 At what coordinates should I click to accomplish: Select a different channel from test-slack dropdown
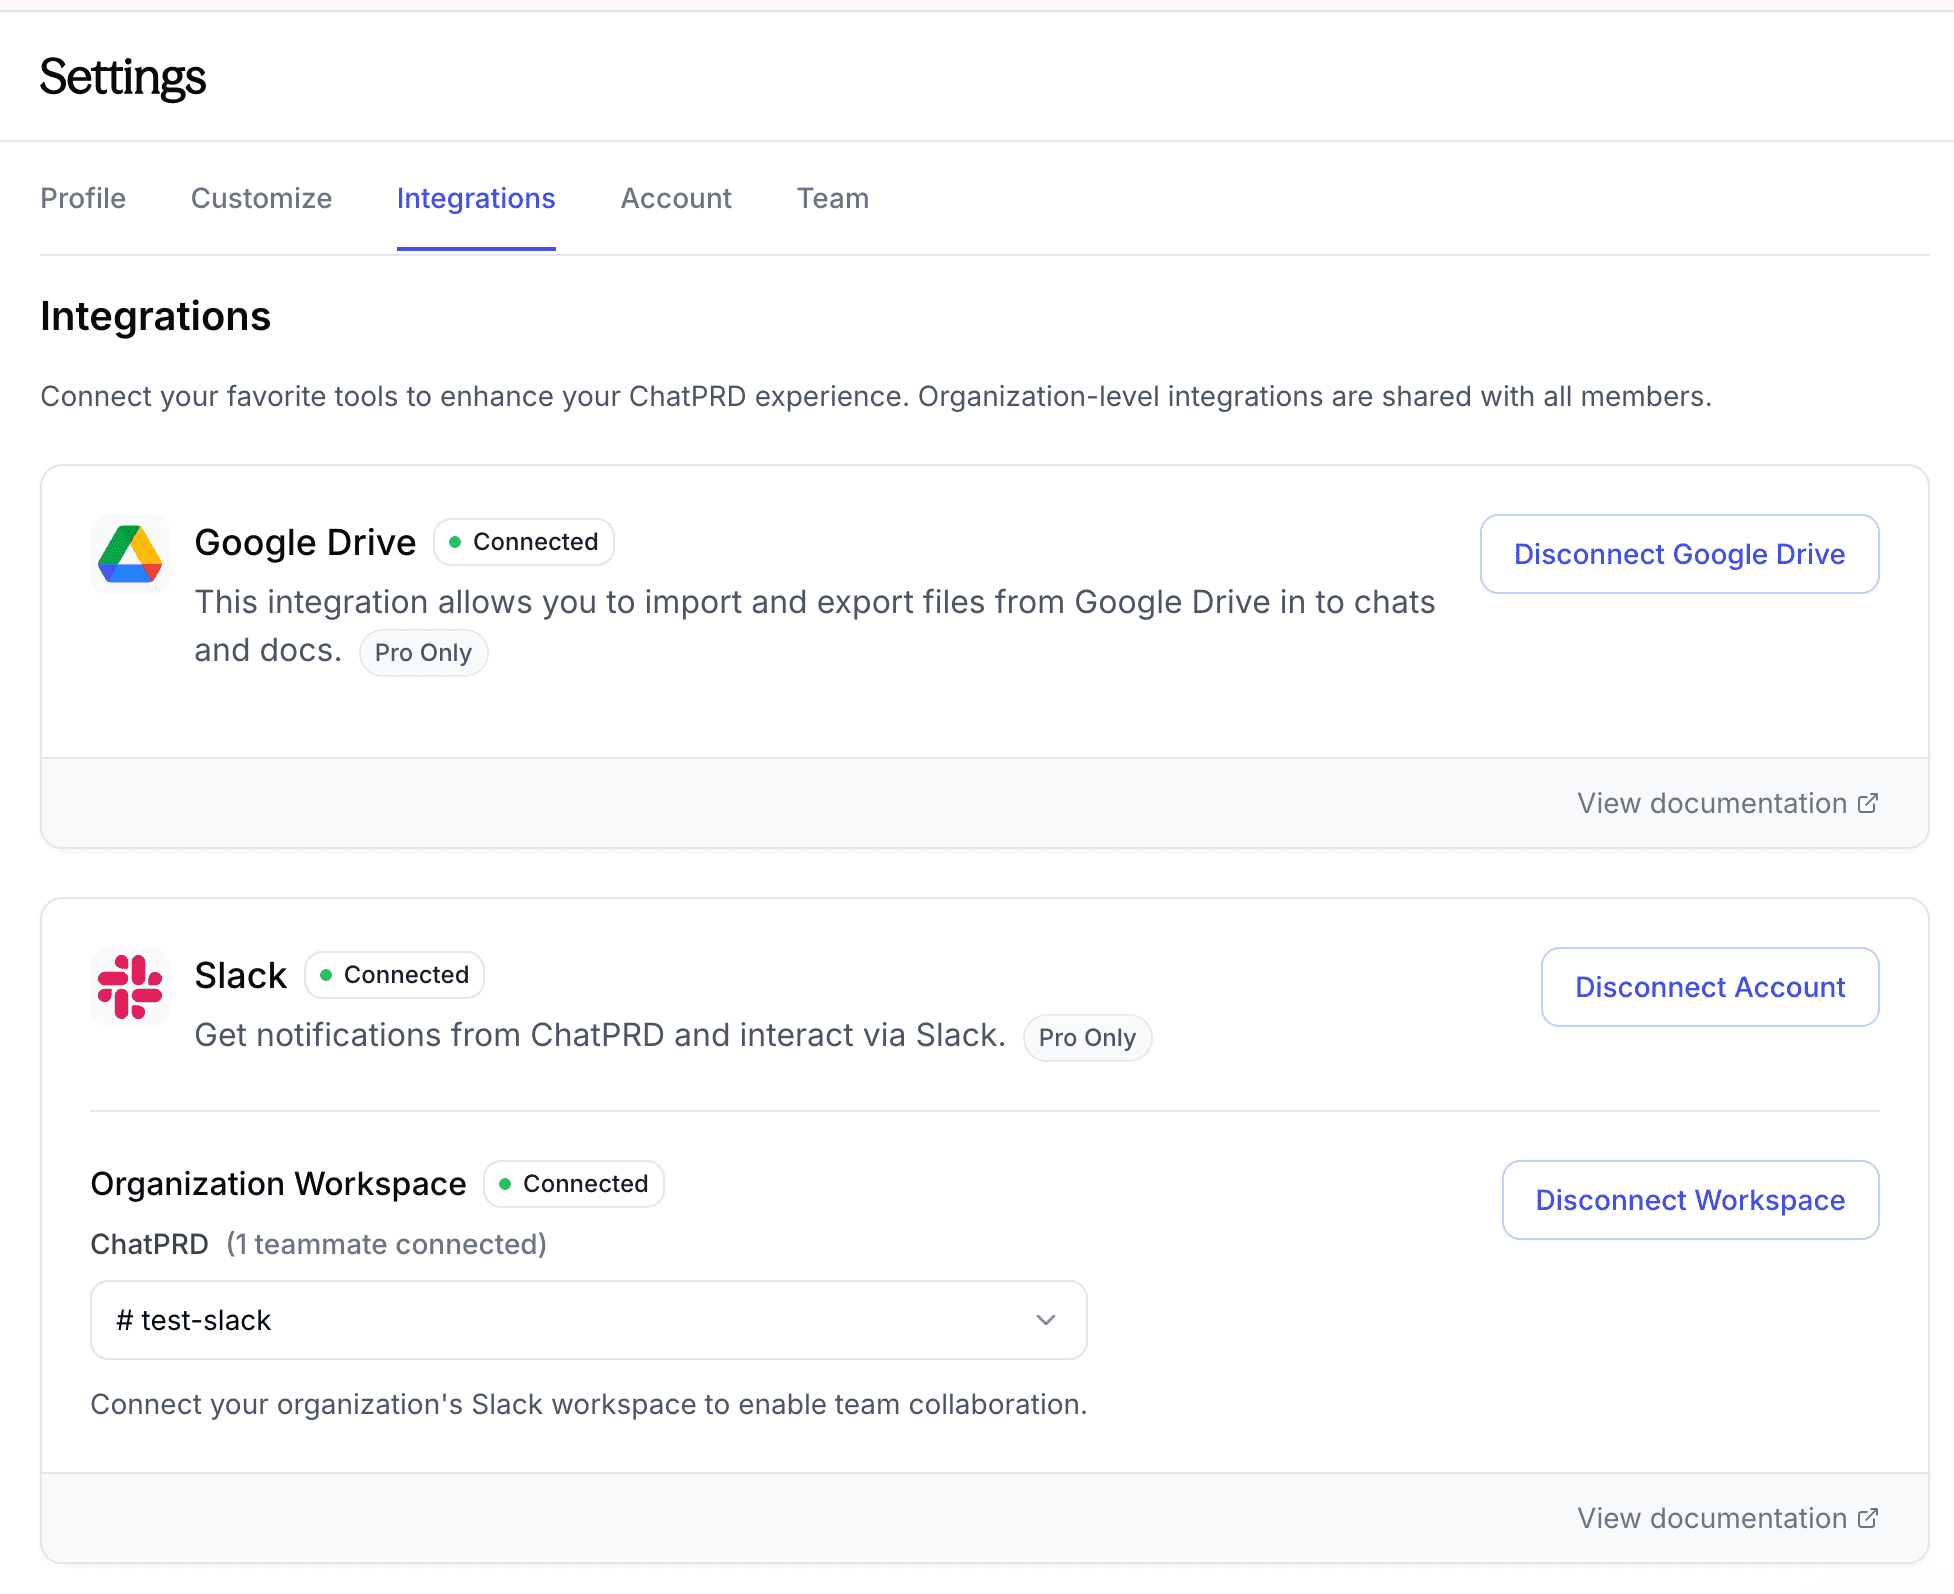[588, 1320]
